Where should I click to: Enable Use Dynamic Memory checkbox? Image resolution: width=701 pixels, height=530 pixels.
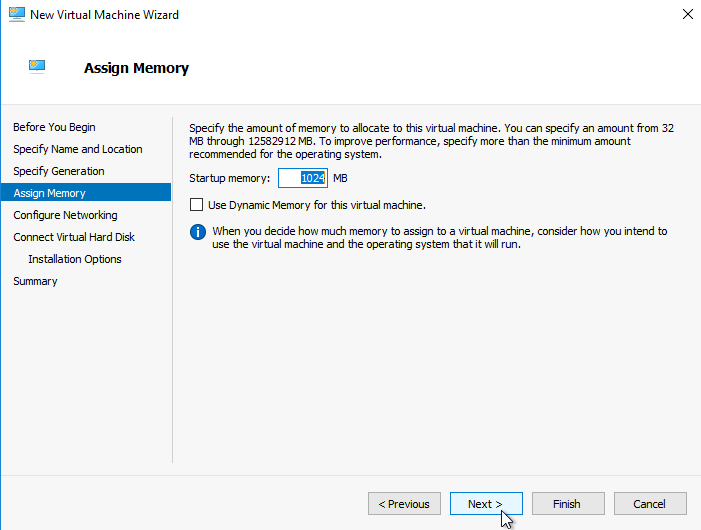pos(196,205)
